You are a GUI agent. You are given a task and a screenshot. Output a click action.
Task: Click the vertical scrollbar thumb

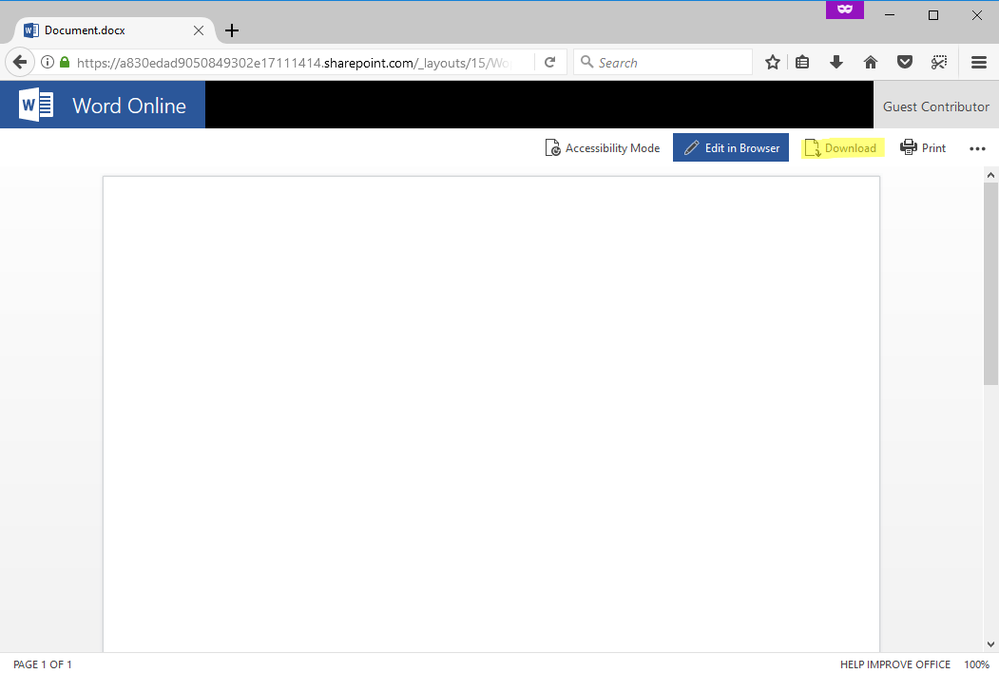coord(991,283)
